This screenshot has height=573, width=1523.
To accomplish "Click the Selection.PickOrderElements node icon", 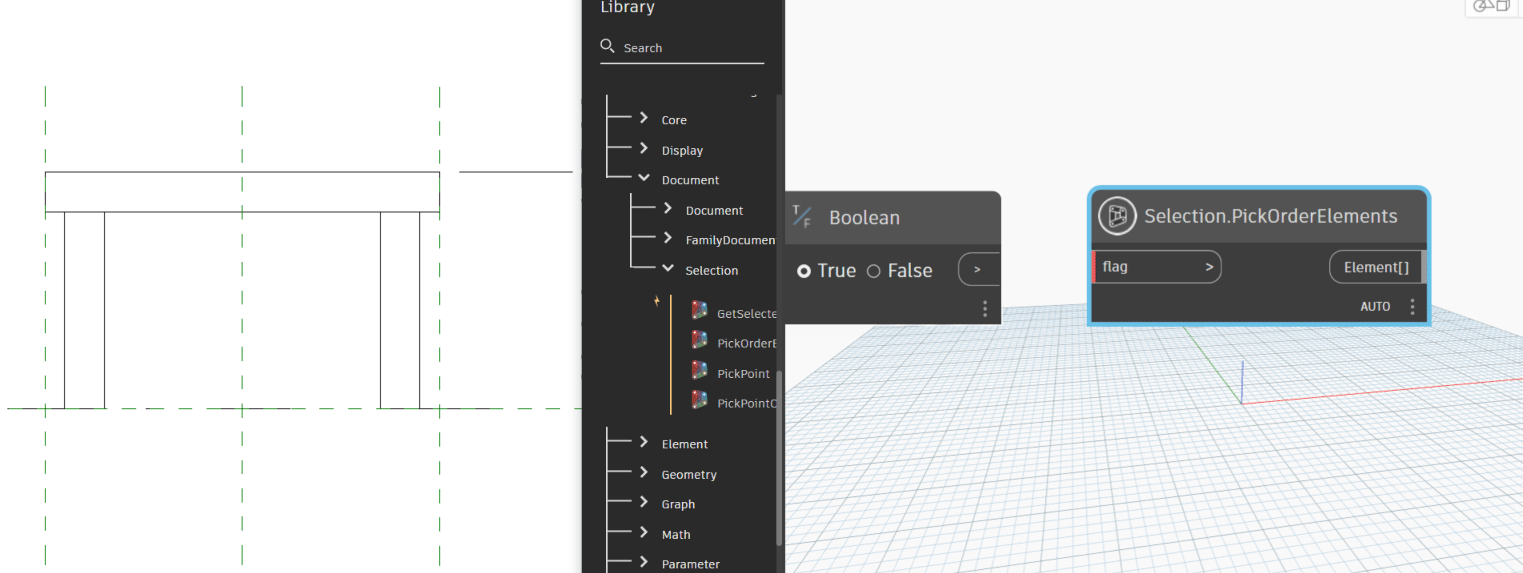I will [1117, 216].
